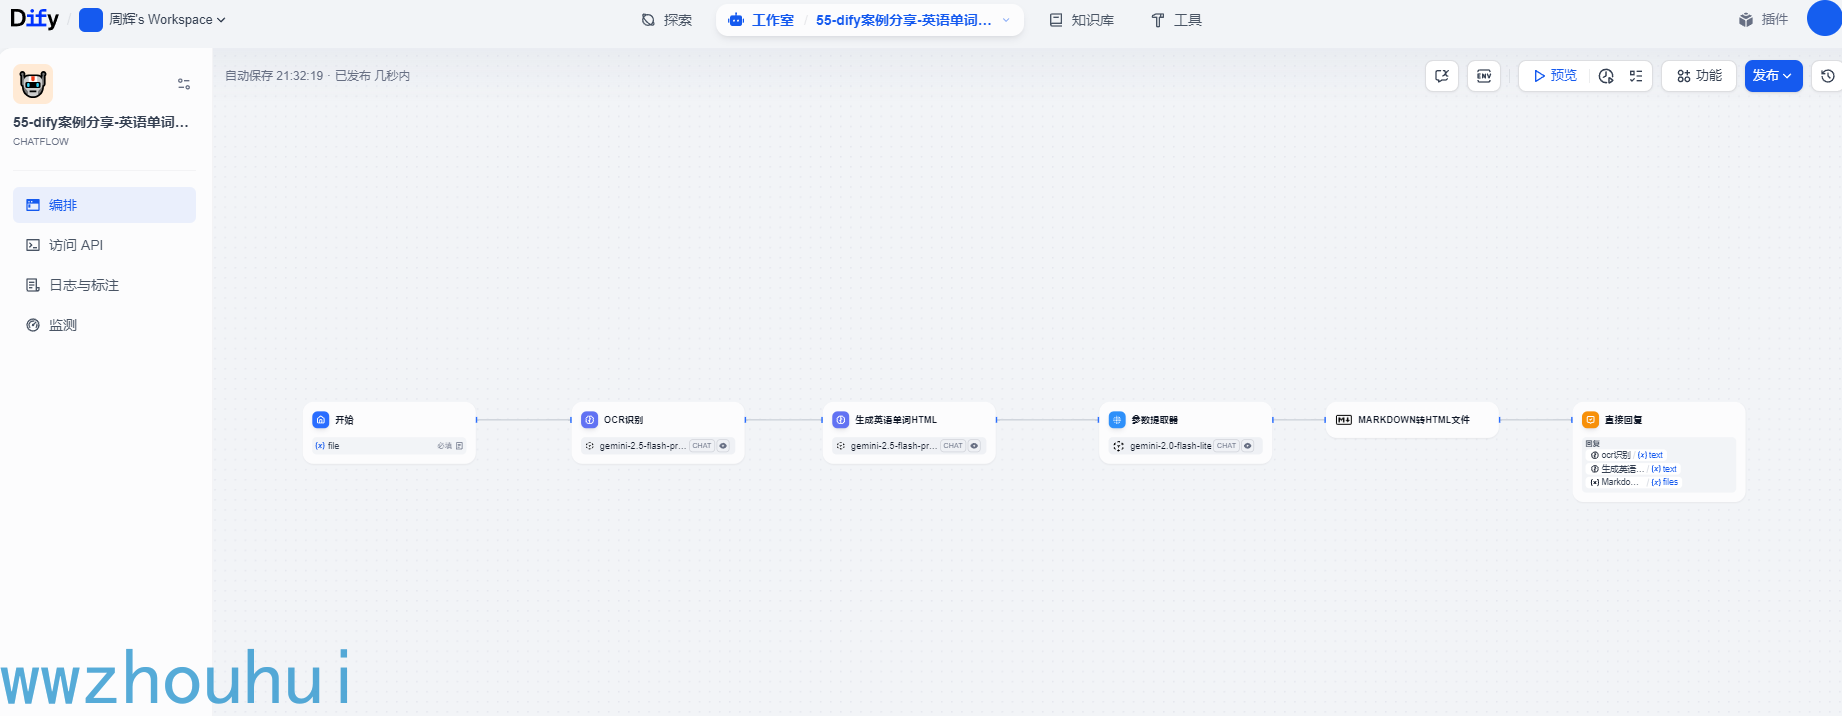Click the 生成英语单词HTML LLM node icon
1842x716 pixels.
(x=841, y=420)
